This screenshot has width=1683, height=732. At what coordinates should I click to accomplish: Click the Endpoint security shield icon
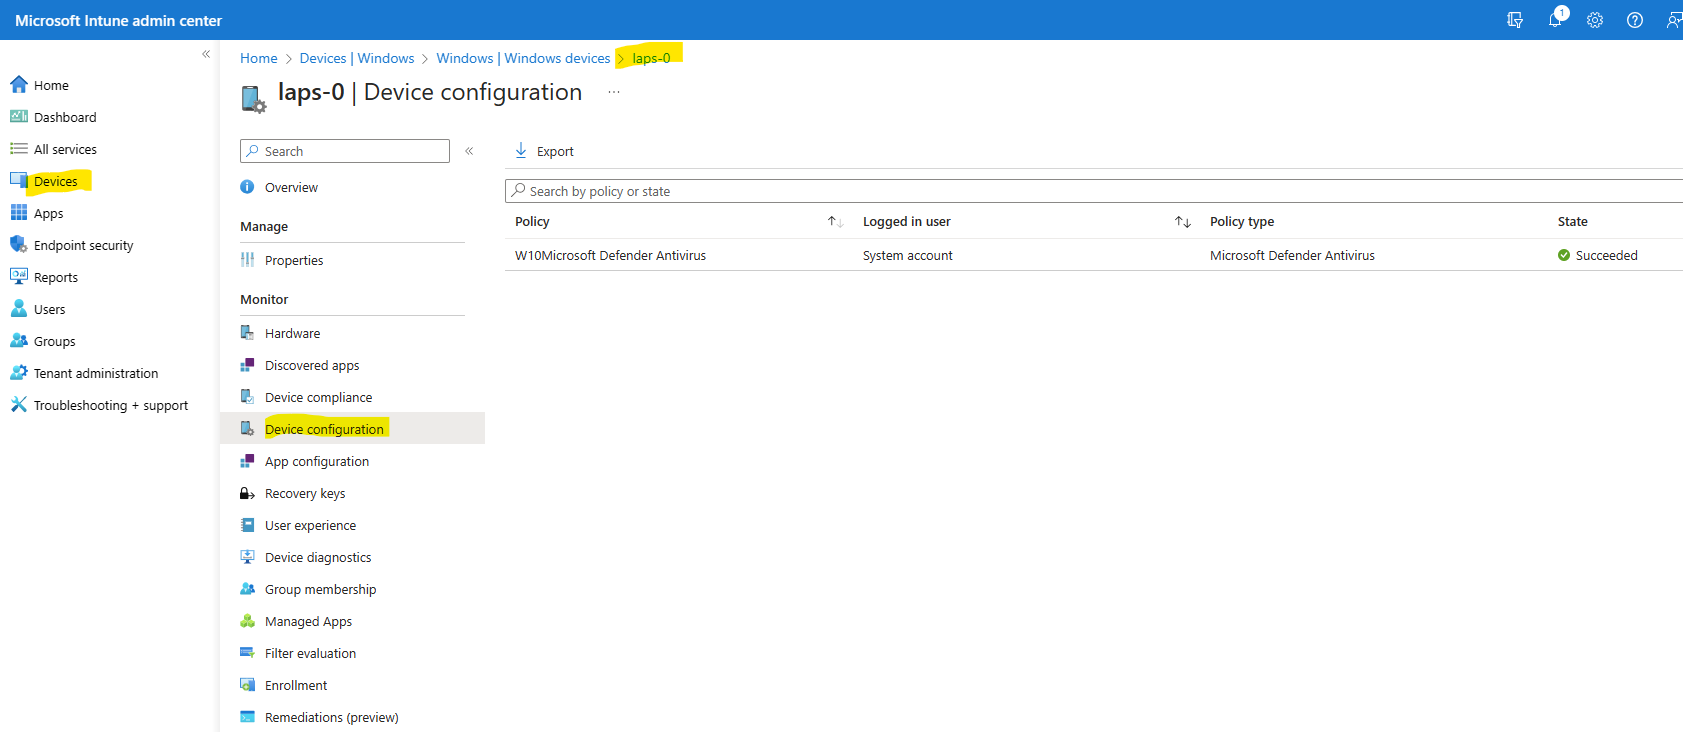pyautogui.click(x=19, y=245)
